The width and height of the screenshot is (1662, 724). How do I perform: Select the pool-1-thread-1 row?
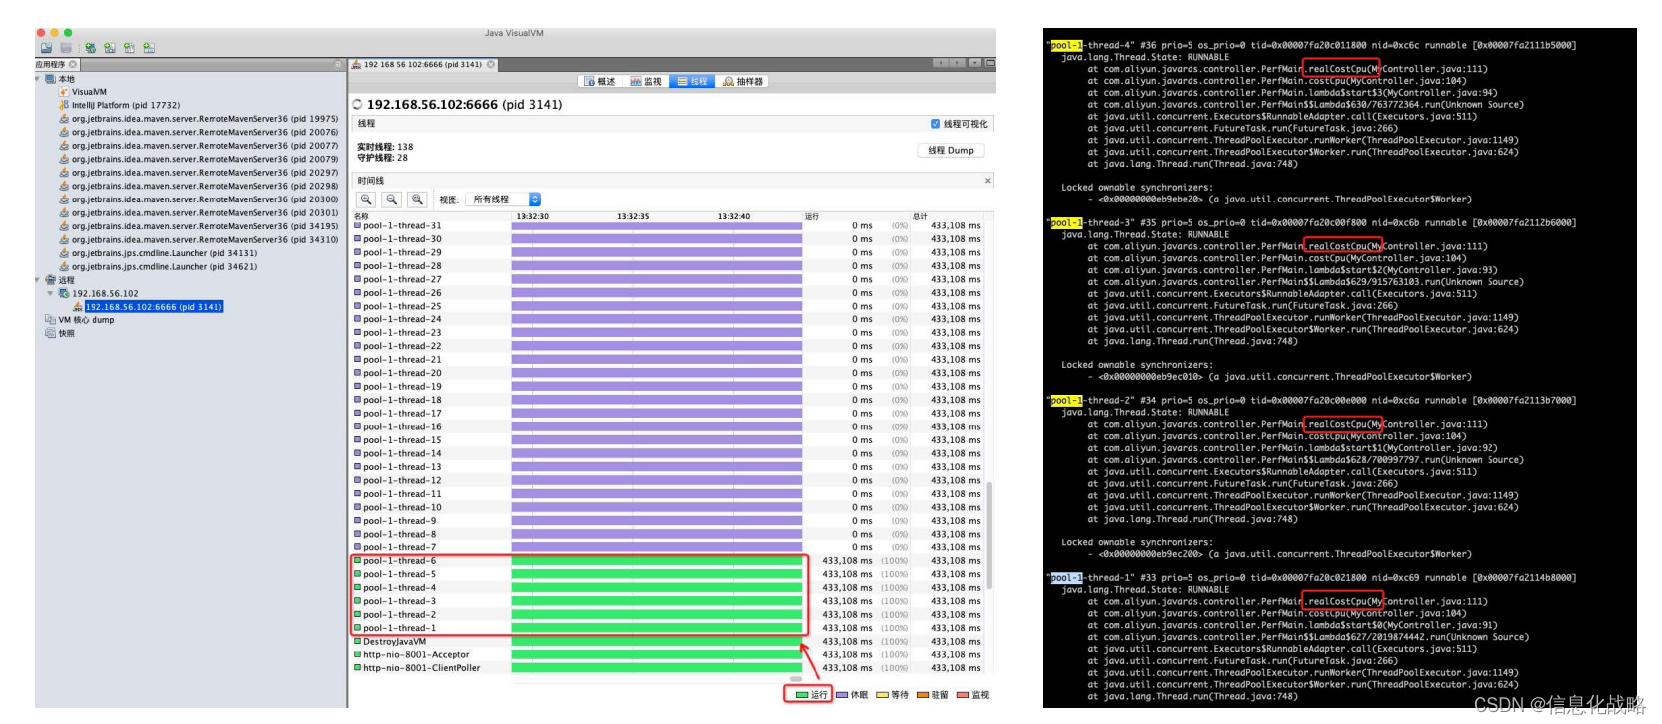coord(668,628)
